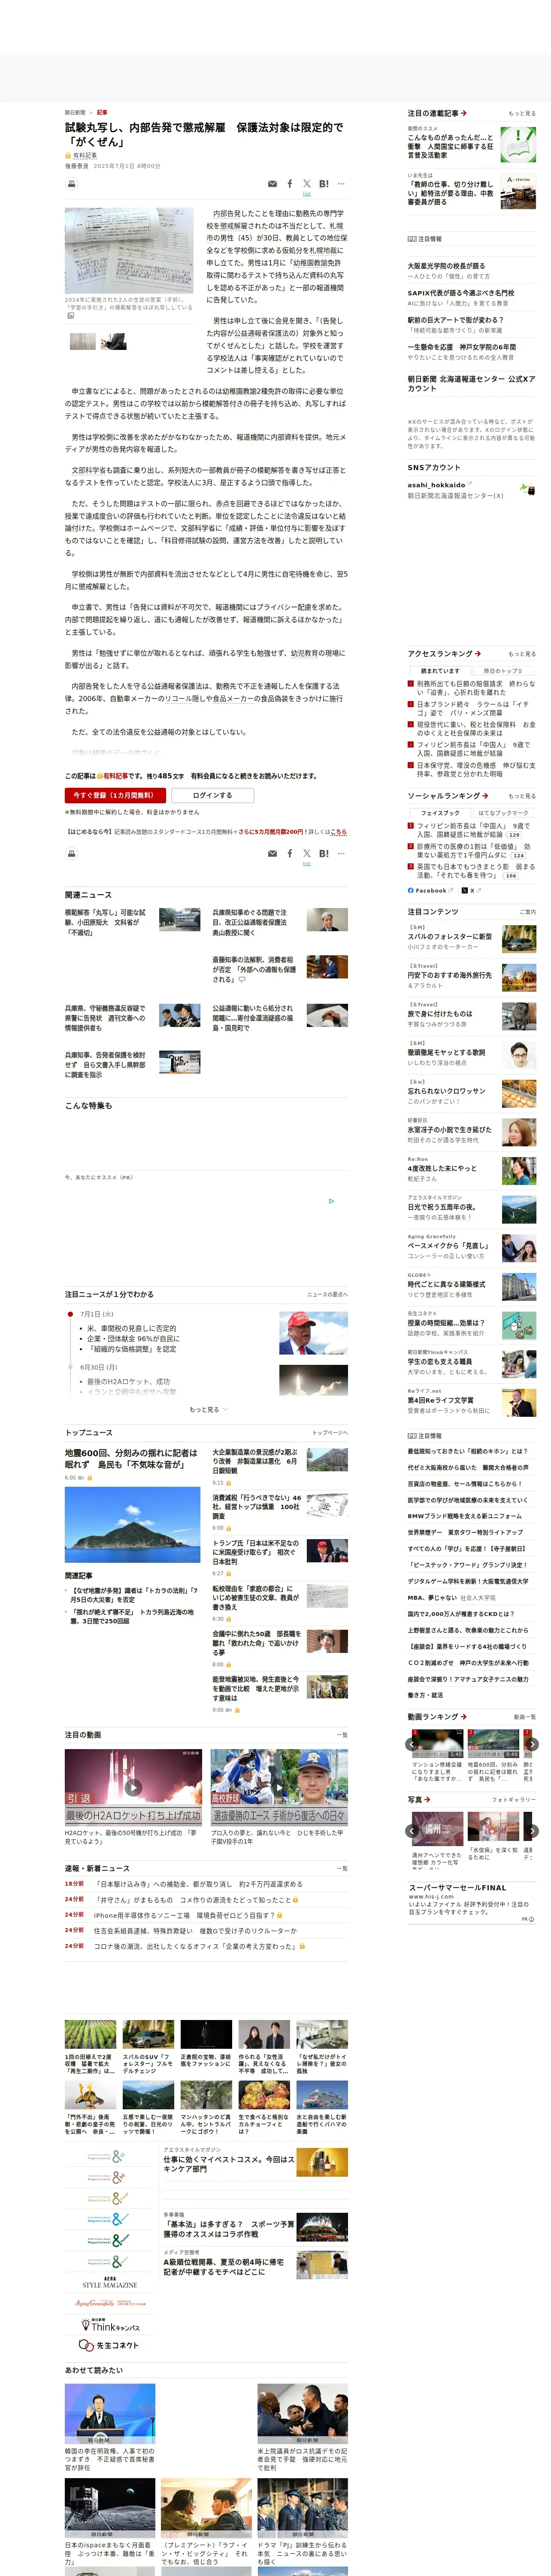Click the ログインする button
Screen dimensions: 551x2576
click(212, 795)
